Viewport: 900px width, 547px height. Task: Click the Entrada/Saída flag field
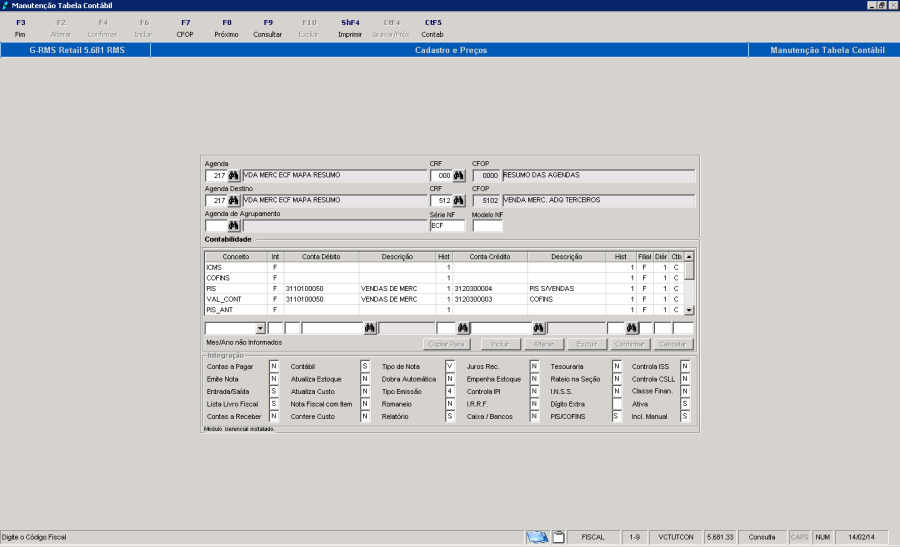click(x=274, y=391)
